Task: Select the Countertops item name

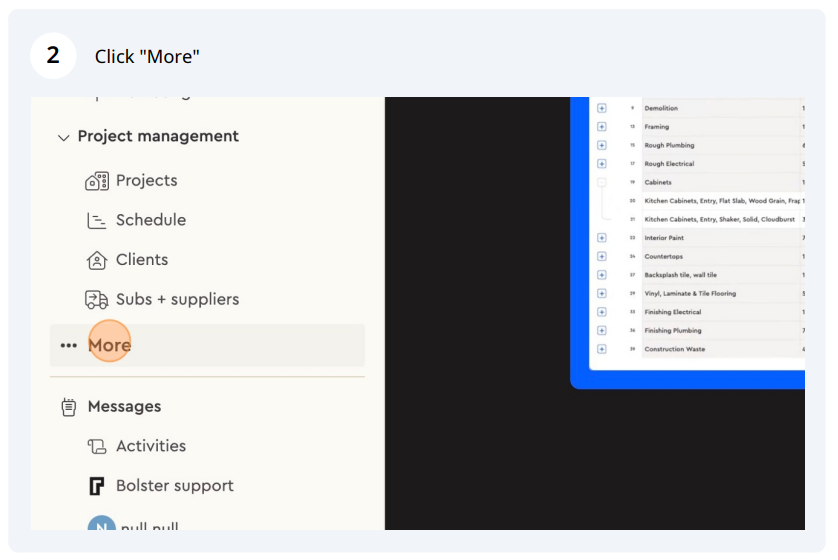Action: pos(663,256)
